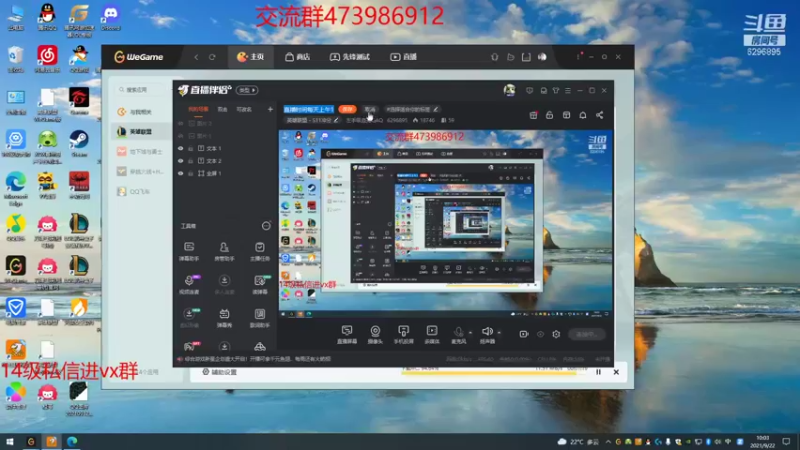This screenshot has width=800, height=450.
Task: Add a 直播屏幕 screen capture source
Action: coord(347,334)
